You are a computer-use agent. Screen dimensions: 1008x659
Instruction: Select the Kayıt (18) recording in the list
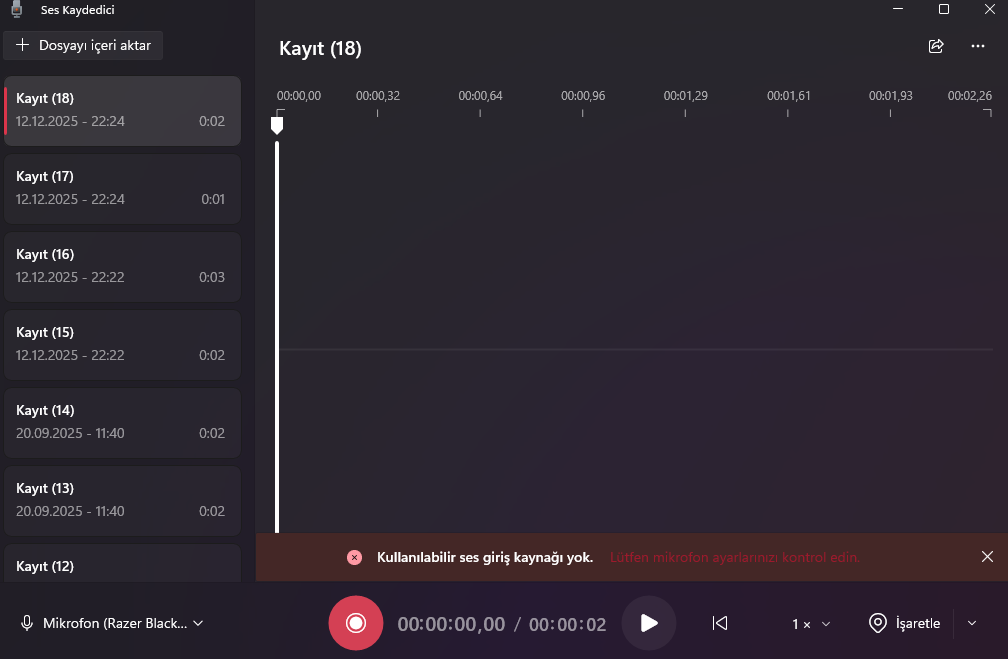click(122, 111)
